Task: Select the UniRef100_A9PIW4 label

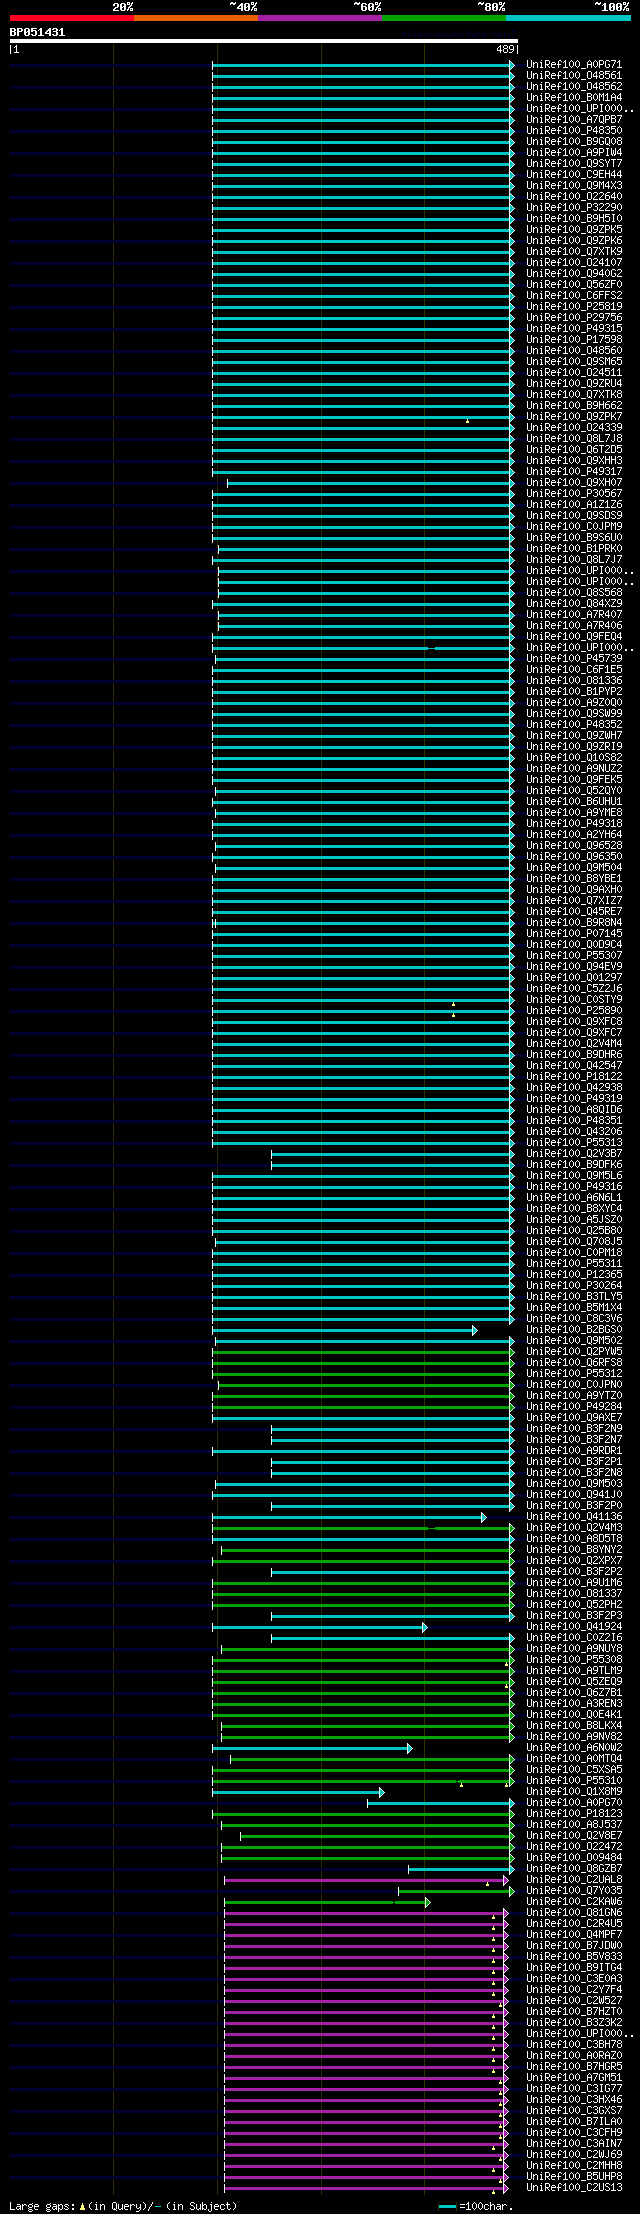Action: pyautogui.click(x=574, y=153)
